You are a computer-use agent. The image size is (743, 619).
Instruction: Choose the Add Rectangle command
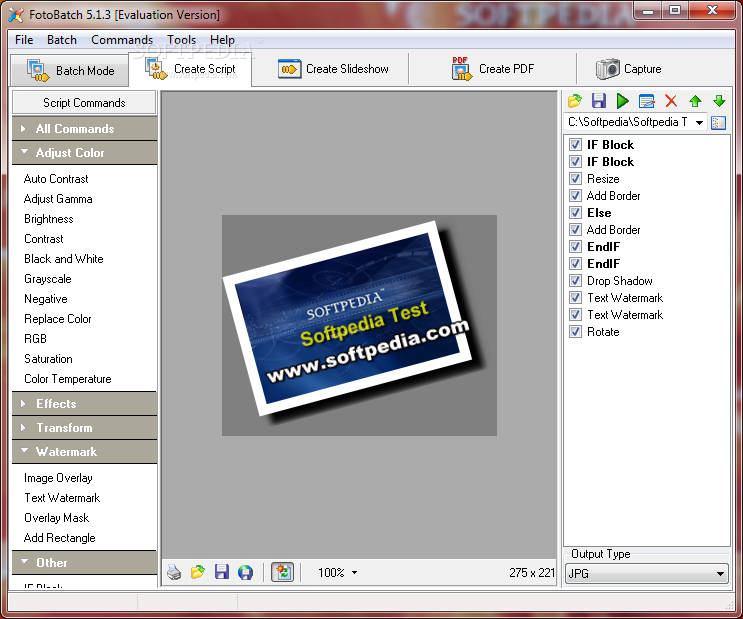59,538
